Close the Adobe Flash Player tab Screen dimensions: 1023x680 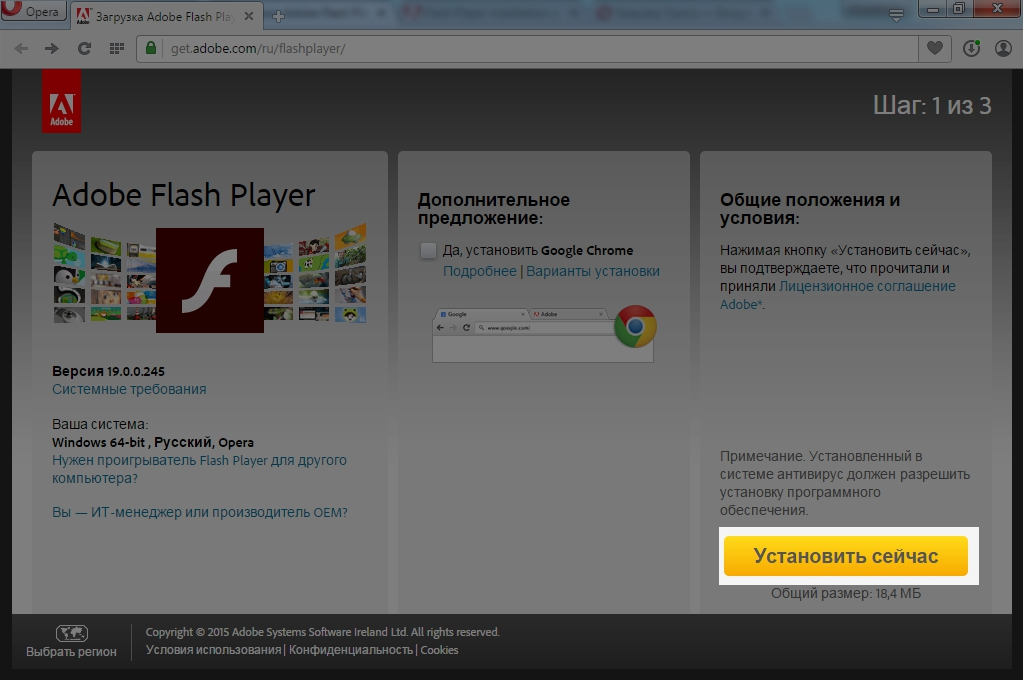point(249,16)
